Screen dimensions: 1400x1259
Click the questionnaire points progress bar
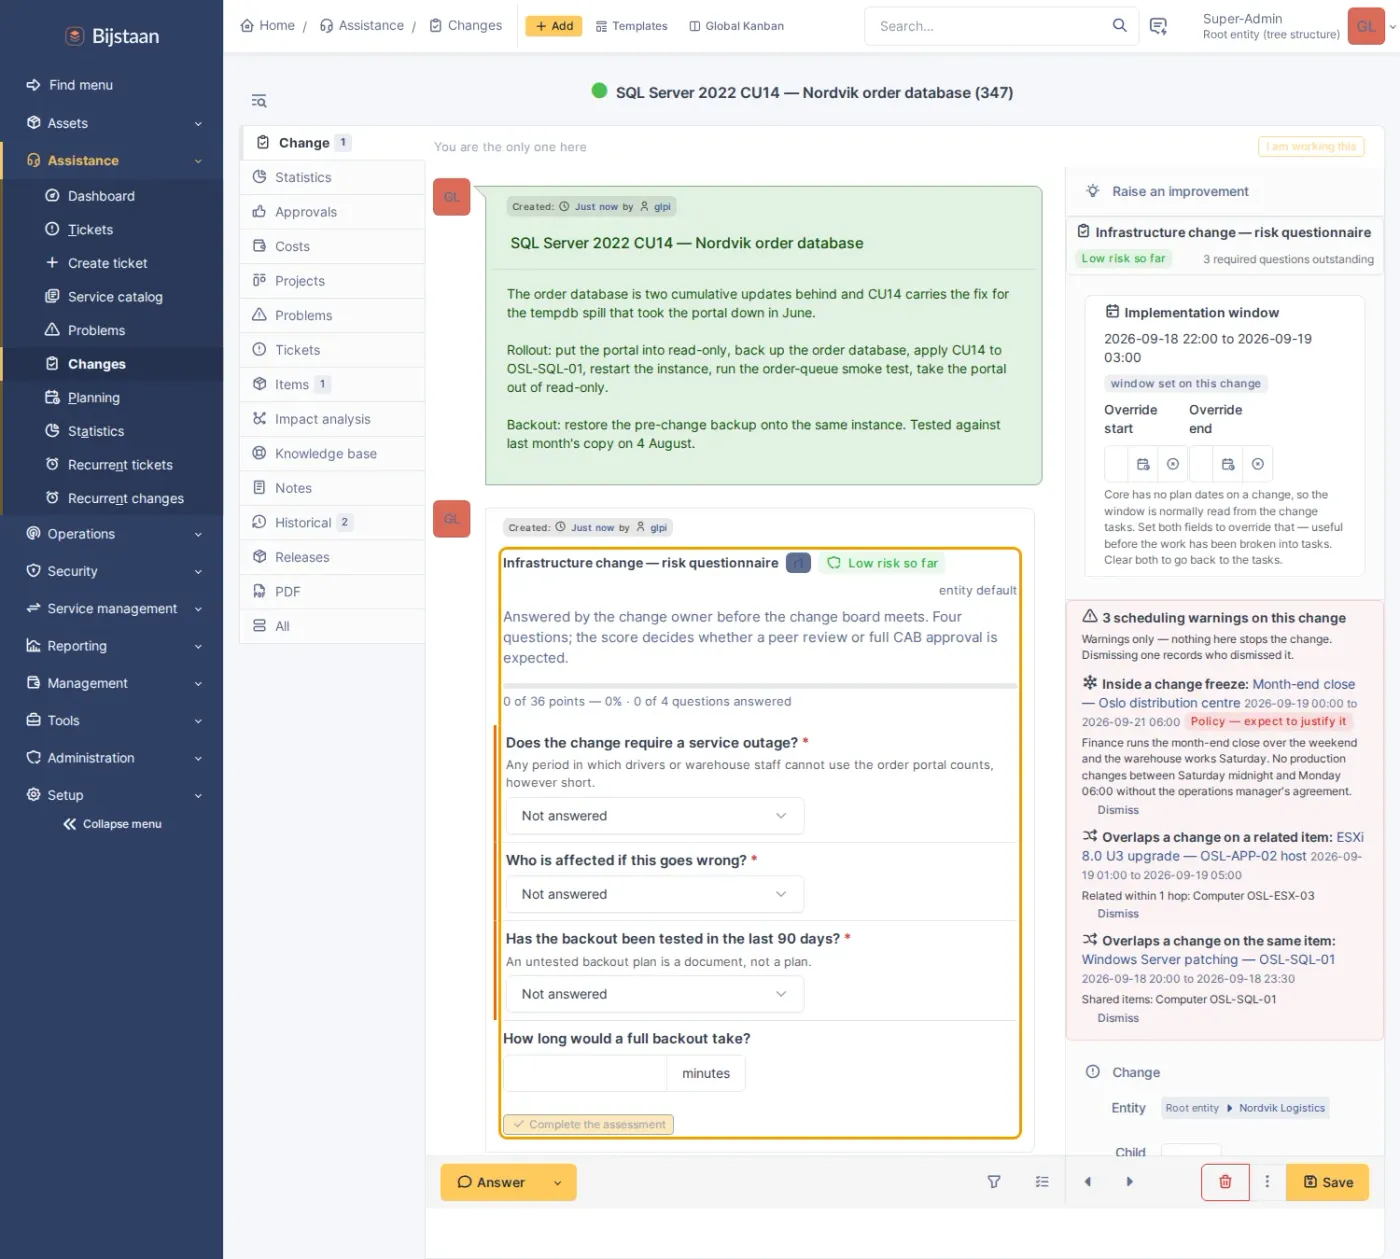[x=760, y=686]
